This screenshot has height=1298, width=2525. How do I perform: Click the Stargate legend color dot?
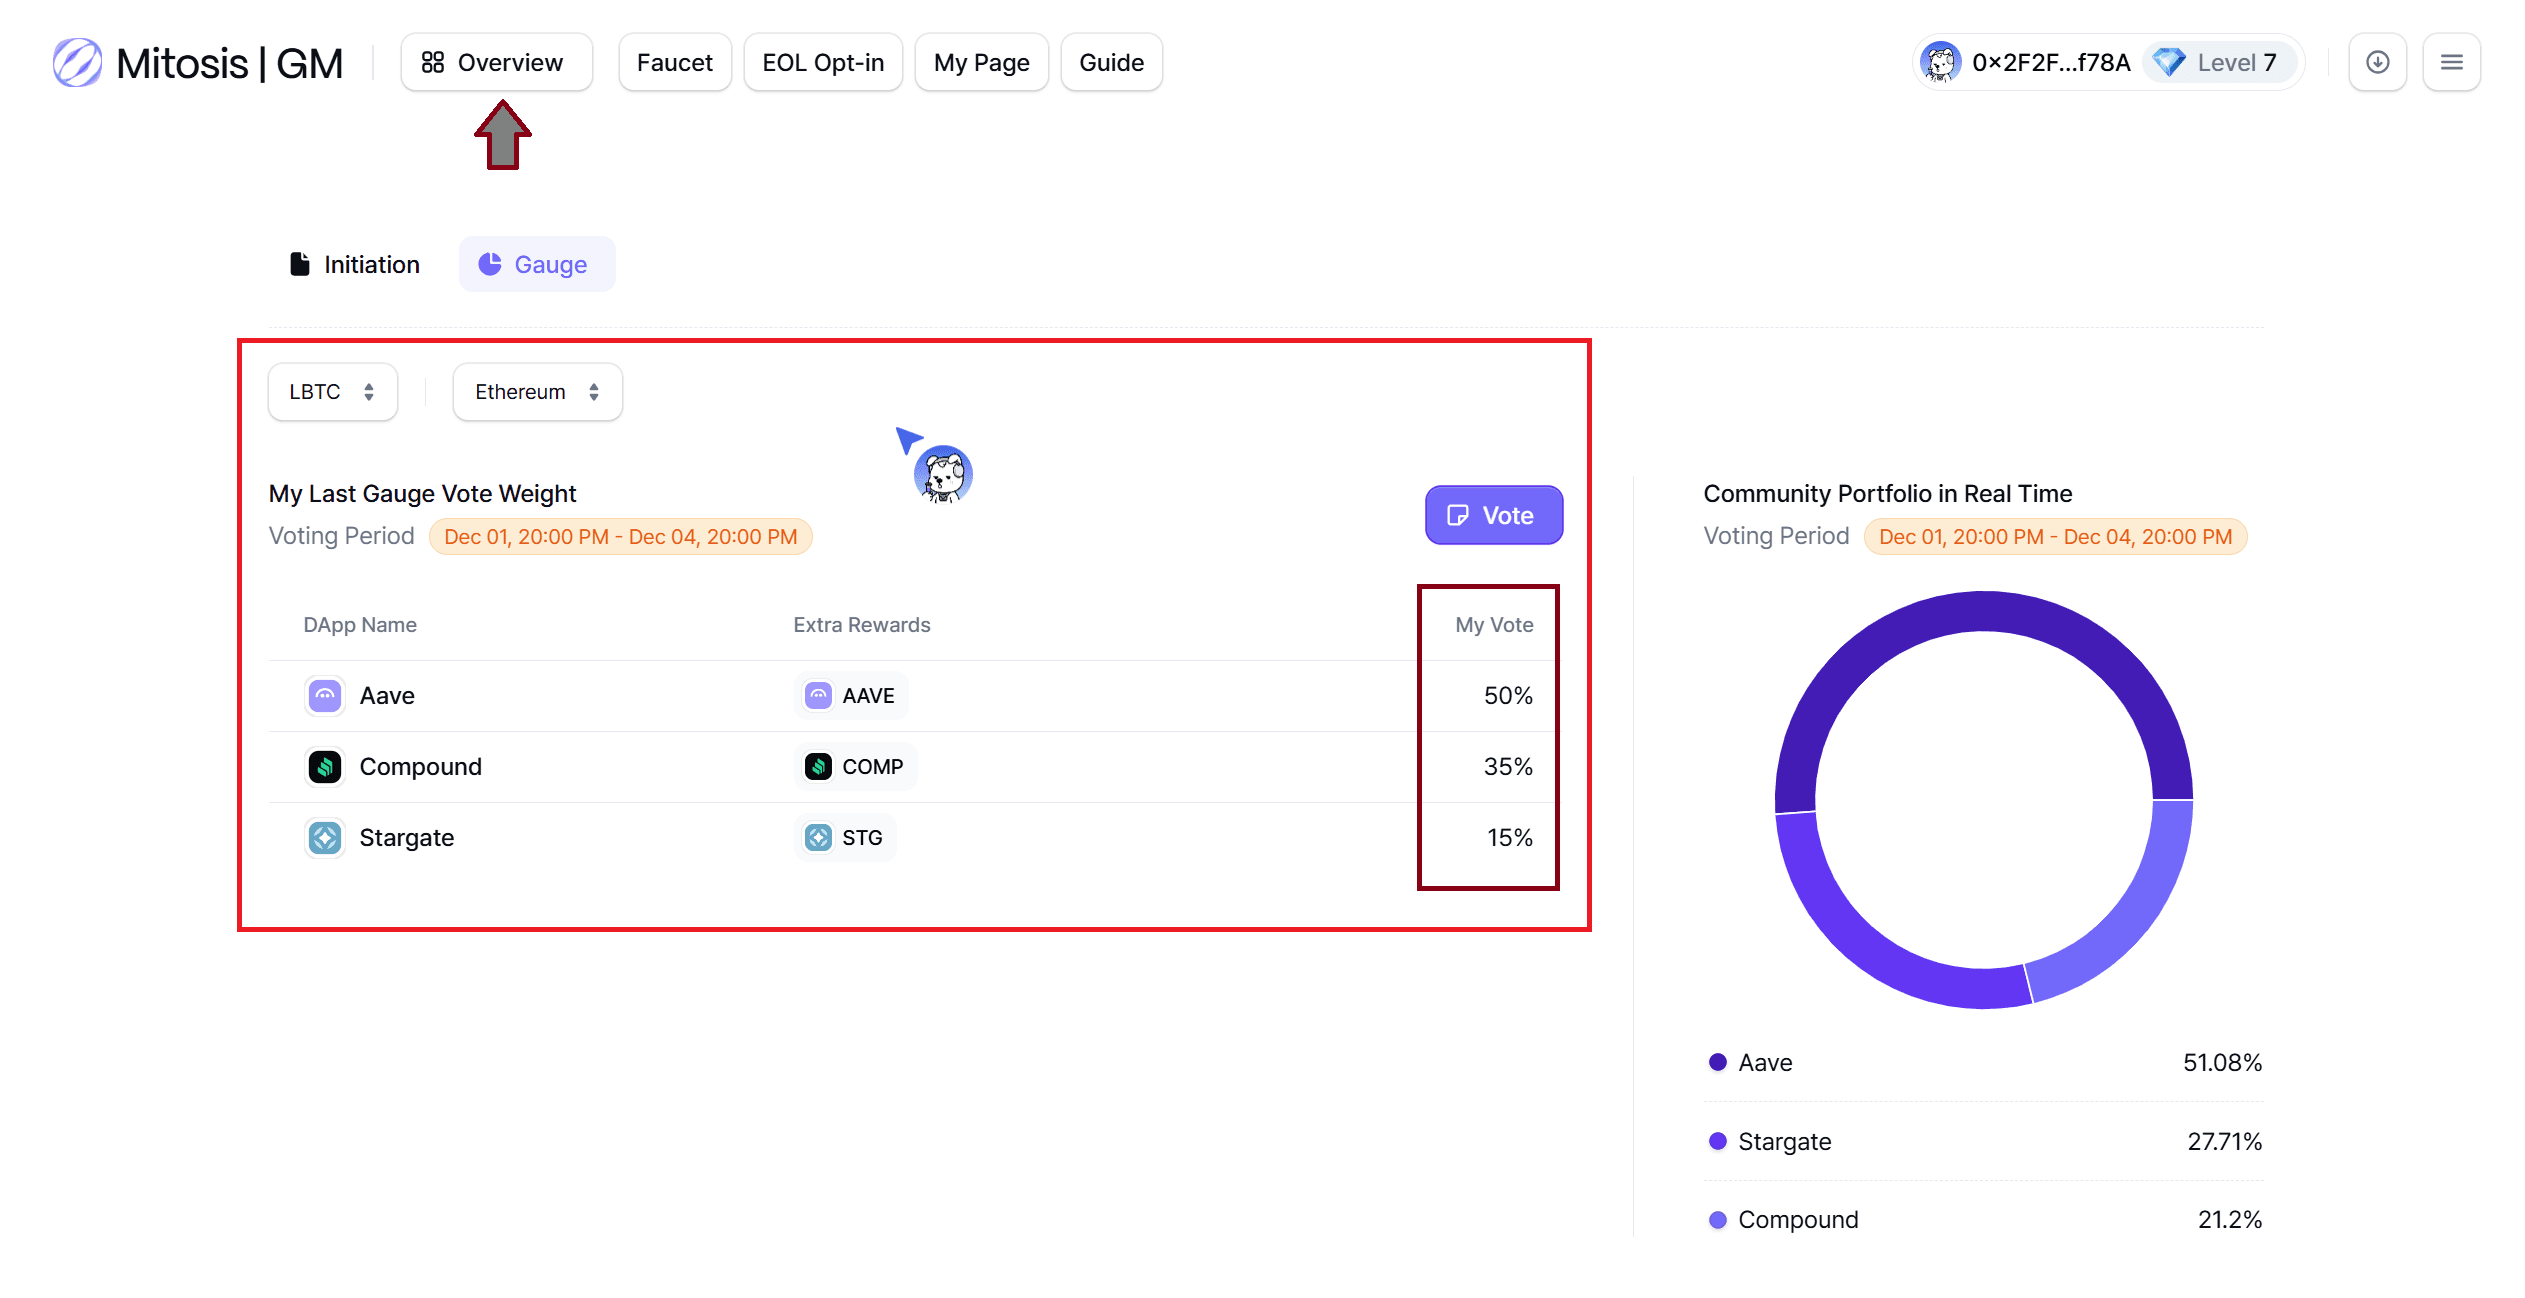pyautogui.click(x=1718, y=1141)
